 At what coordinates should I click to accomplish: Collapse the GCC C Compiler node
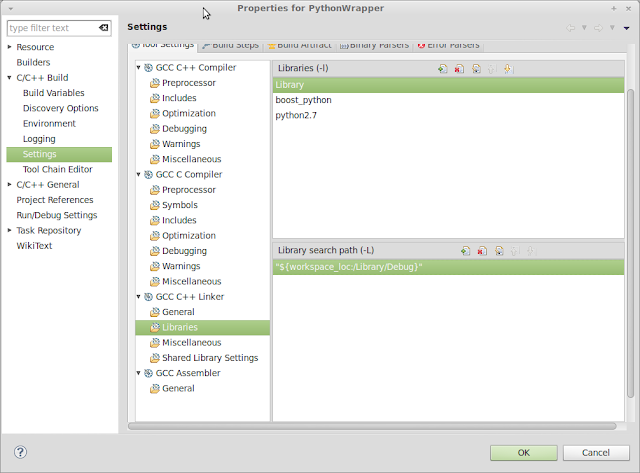point(138,174)
